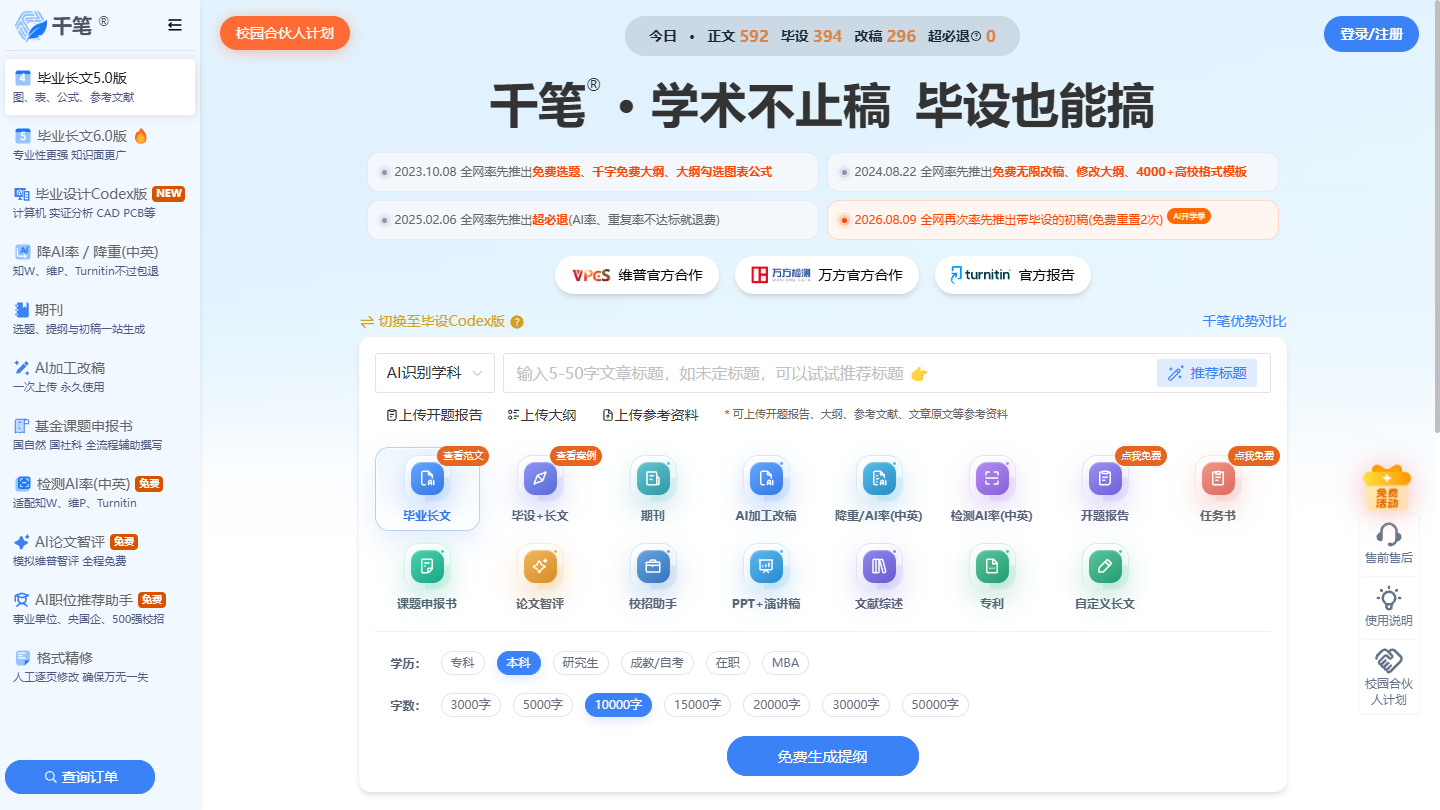Click the 登录/注册 button
1440x810 pixels.
click(1371, 34)
